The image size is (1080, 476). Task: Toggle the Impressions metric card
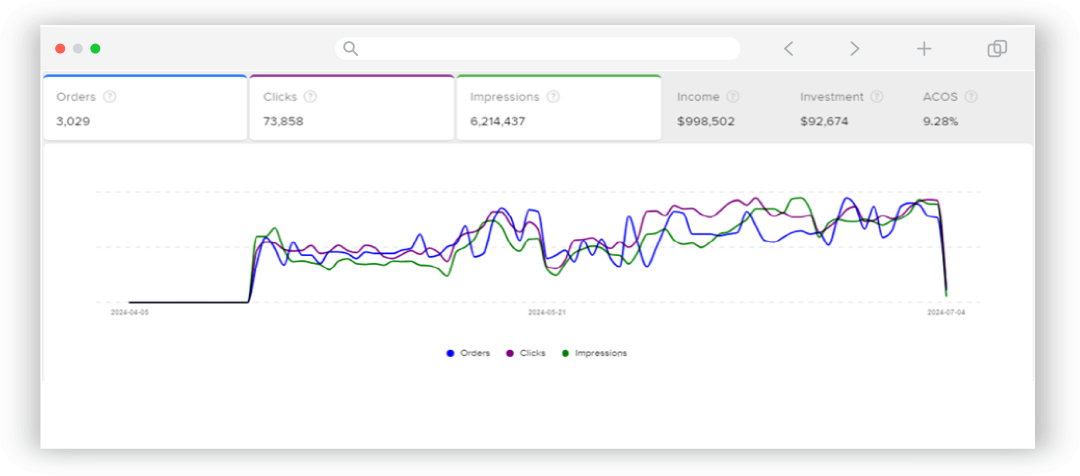coord(558,108)
